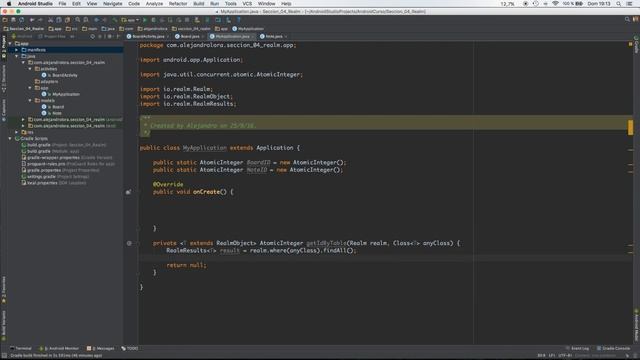Click the Redo arrow in toolbar
Image resolution: width=640 pixels, height=360 pixels.
pyautogui.click(x=40, y=20)
